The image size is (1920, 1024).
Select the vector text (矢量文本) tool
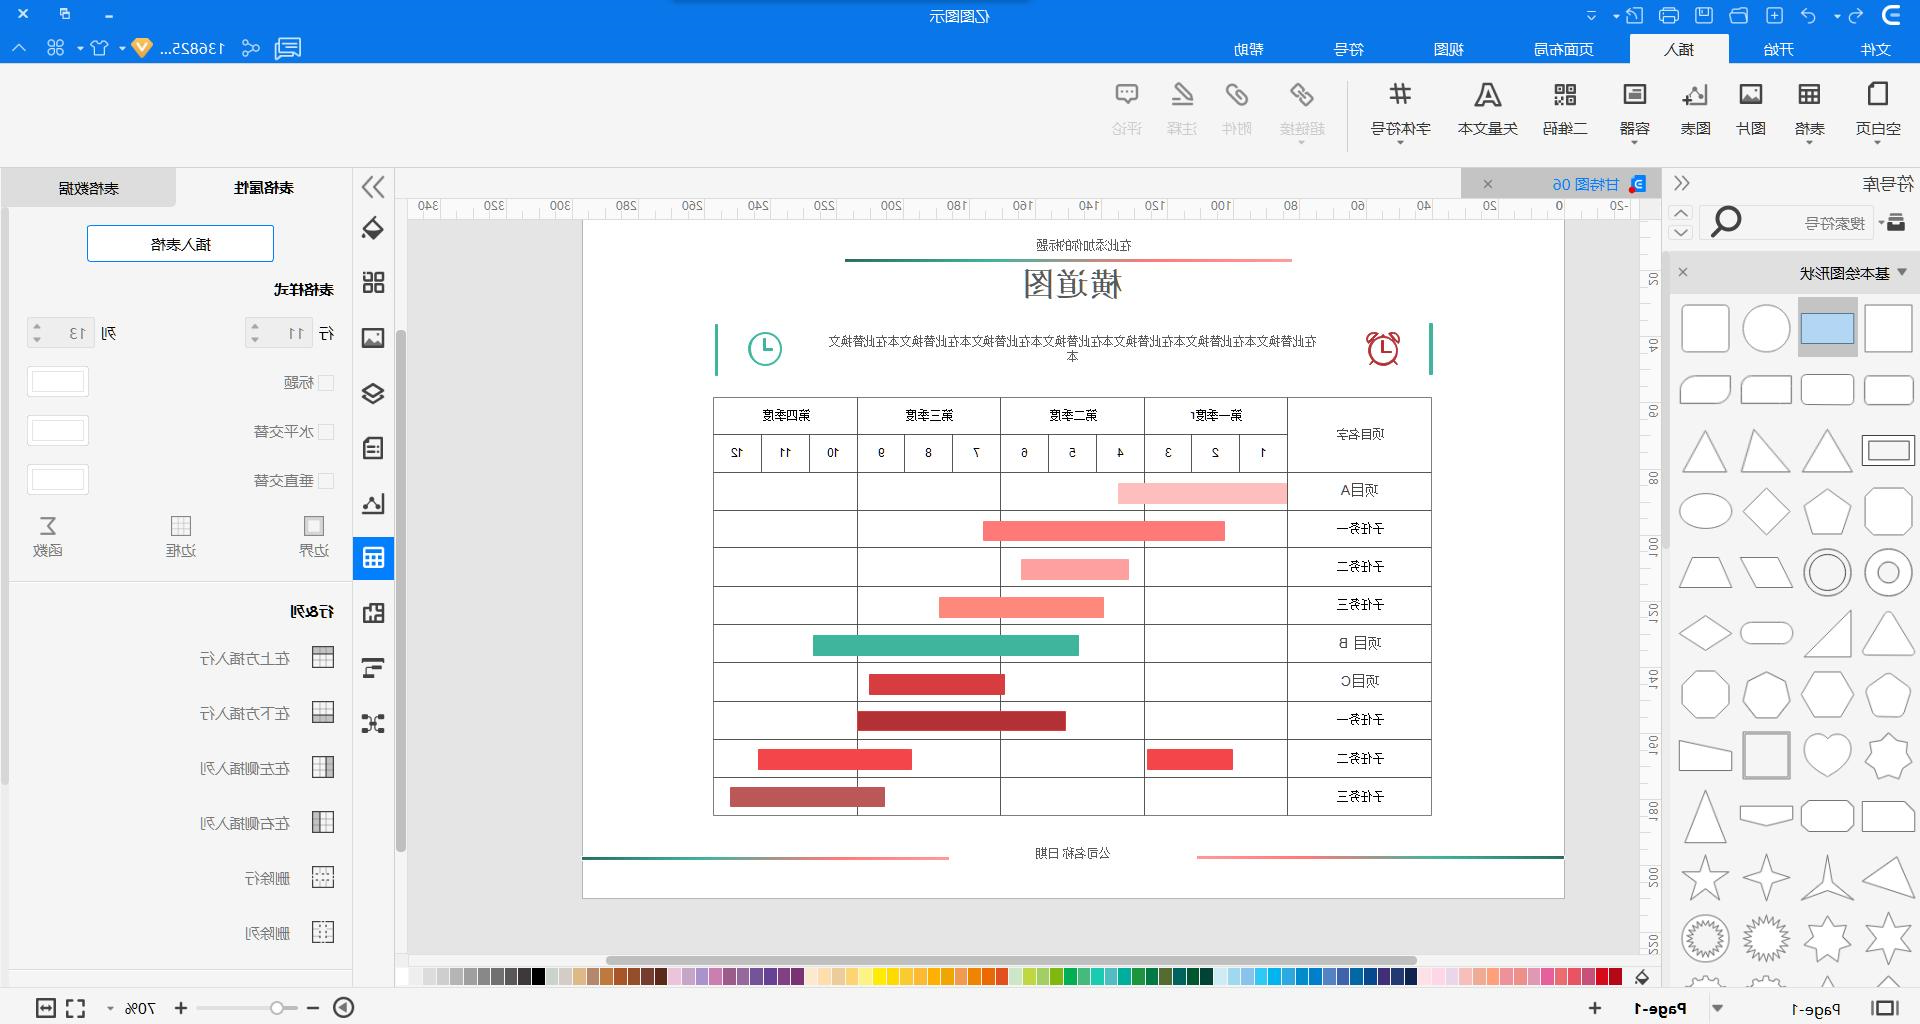tap(1488, 108)
